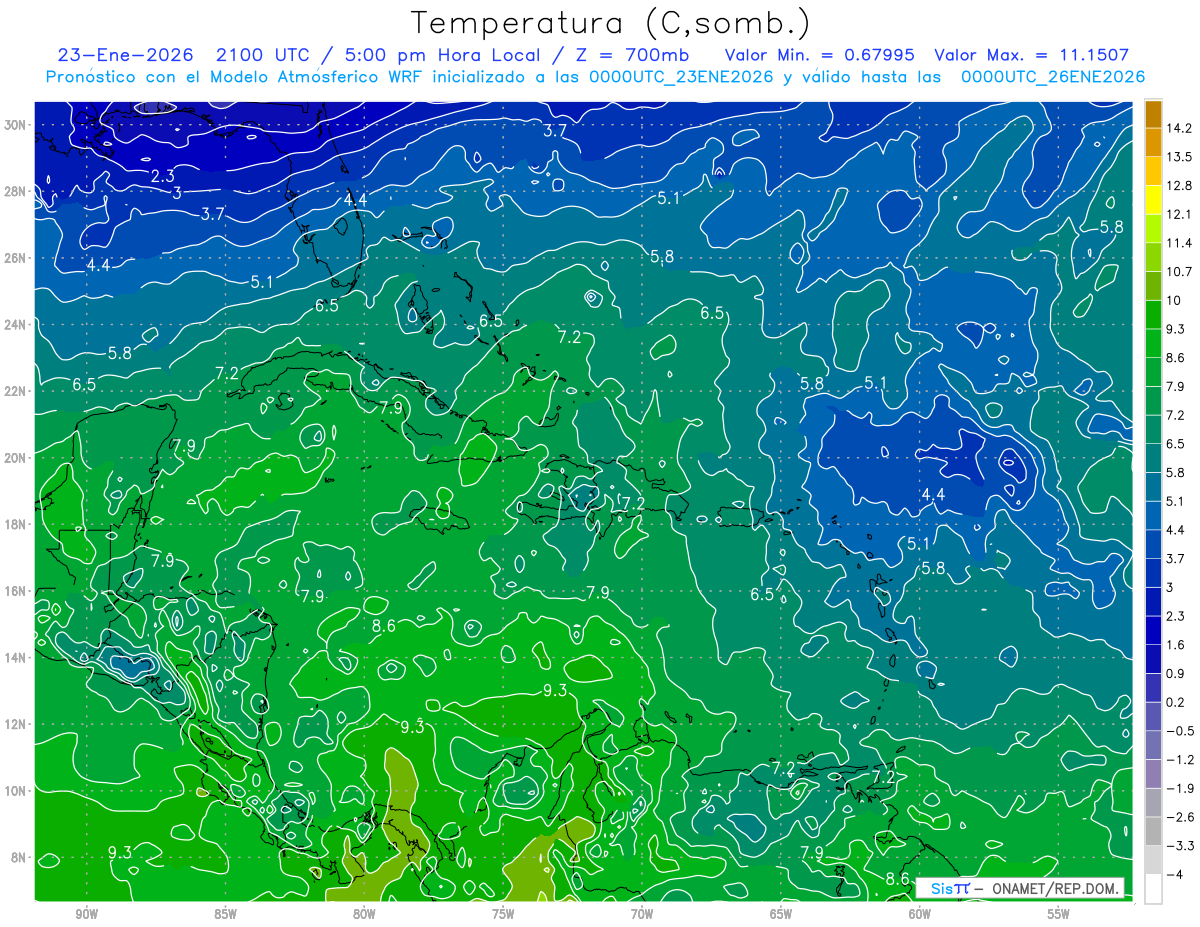Click legend value '10'
Image resolution: width=1200 pixels, height=927 pixels.
coord(1174,301)
